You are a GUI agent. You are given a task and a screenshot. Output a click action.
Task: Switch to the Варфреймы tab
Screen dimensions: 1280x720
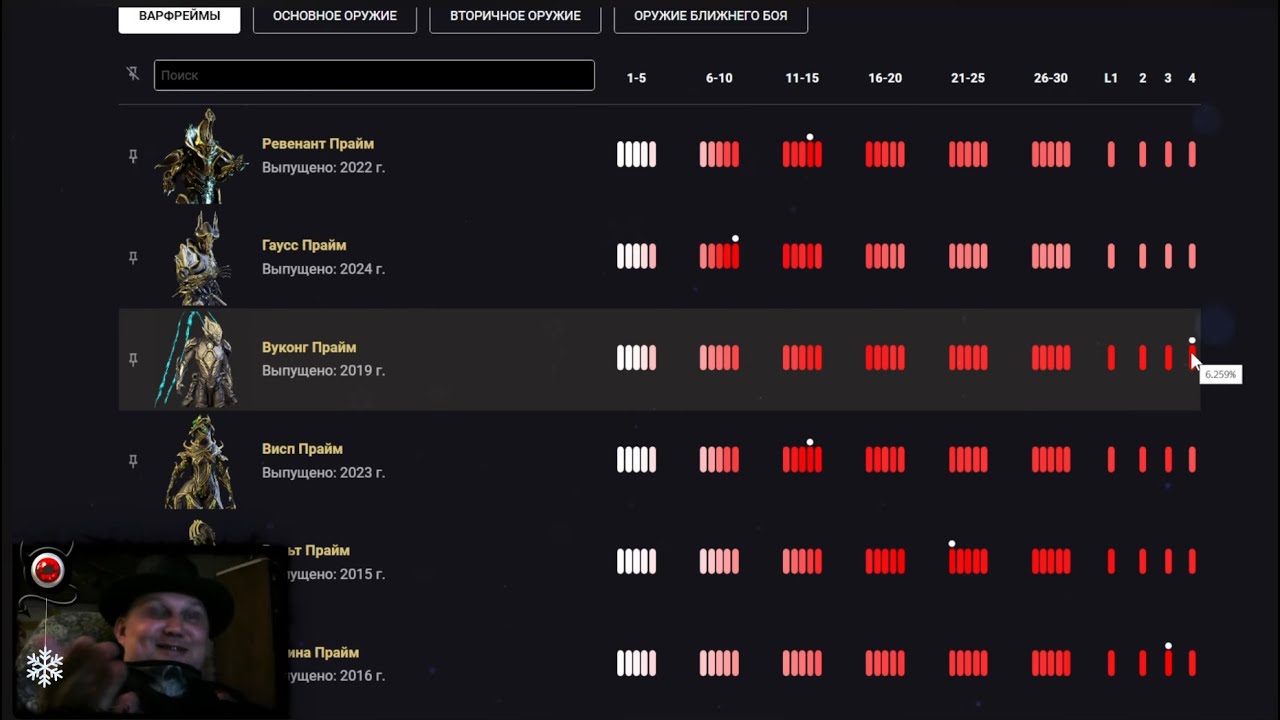(179, 16)
